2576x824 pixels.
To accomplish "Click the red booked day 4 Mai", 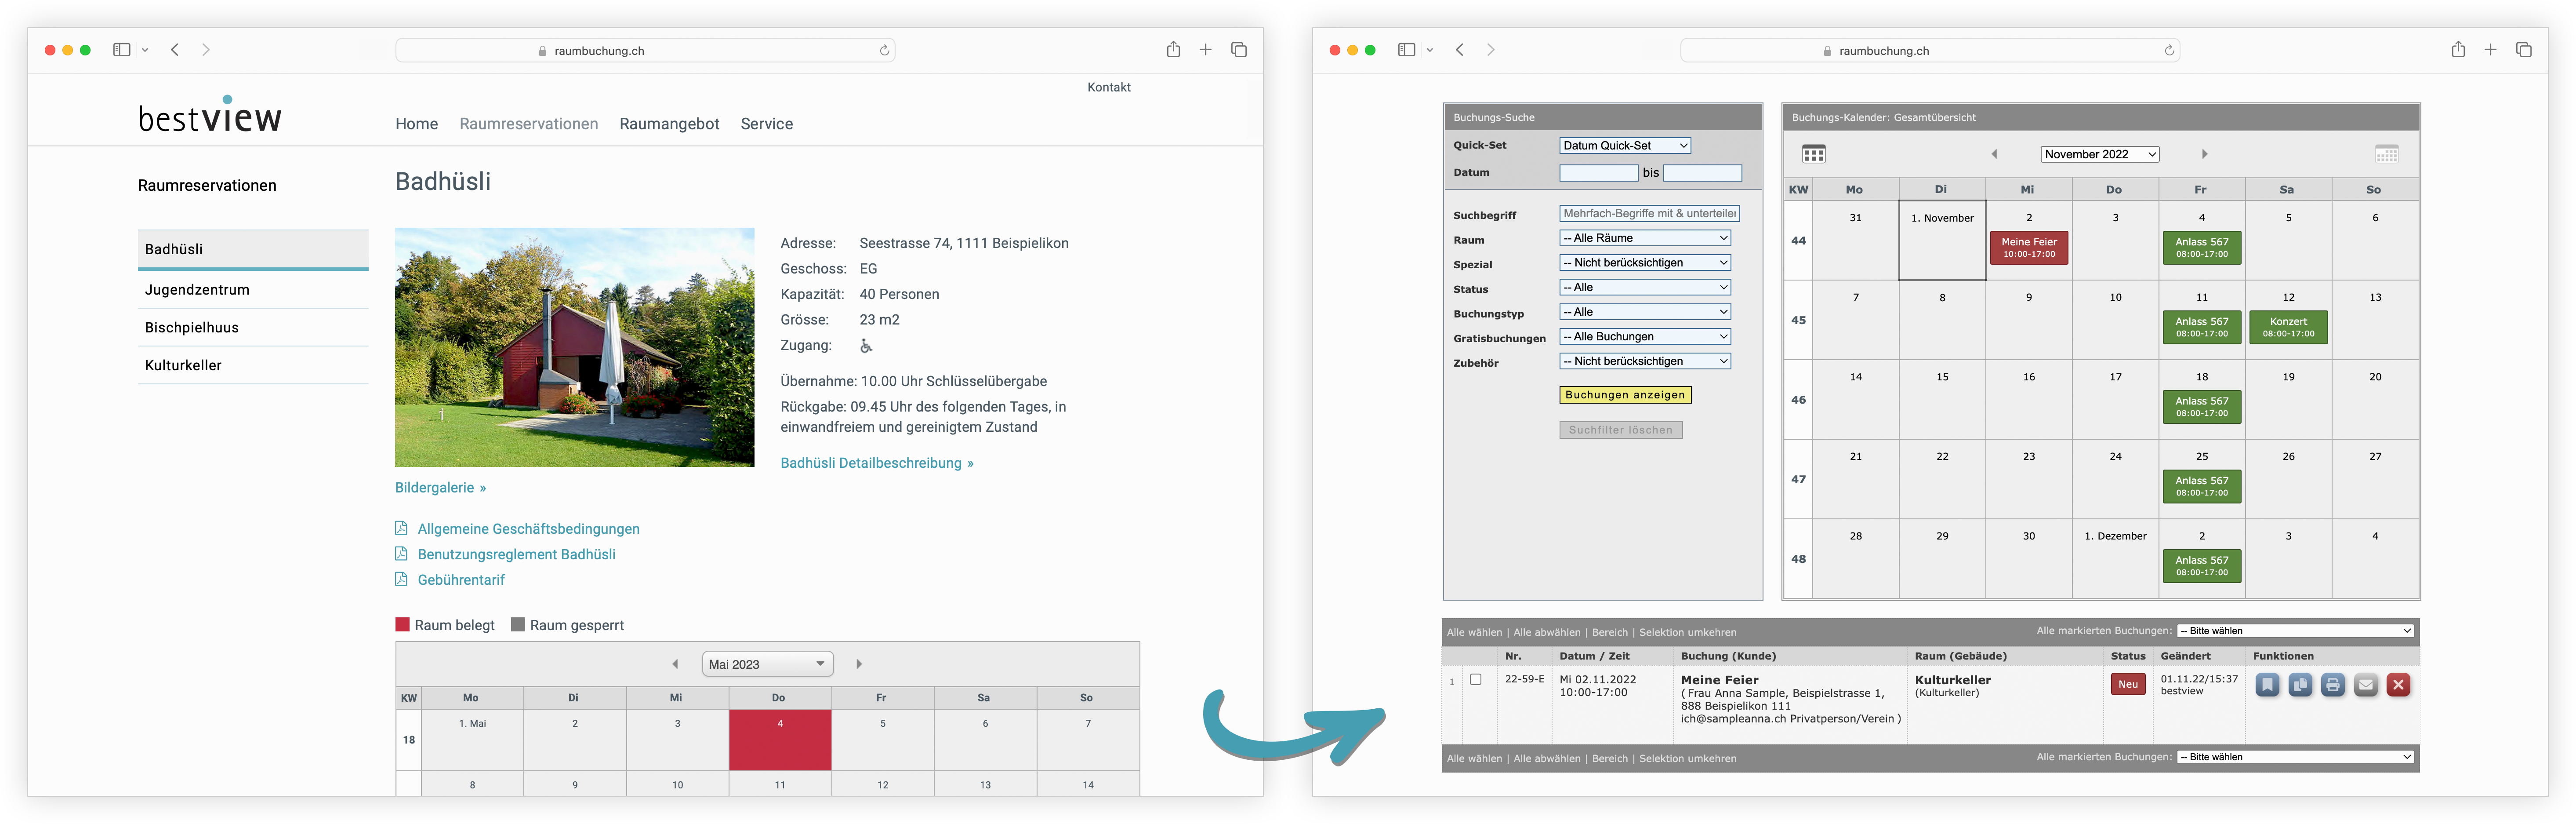I will pyautogui.click(x=780, y=740).
